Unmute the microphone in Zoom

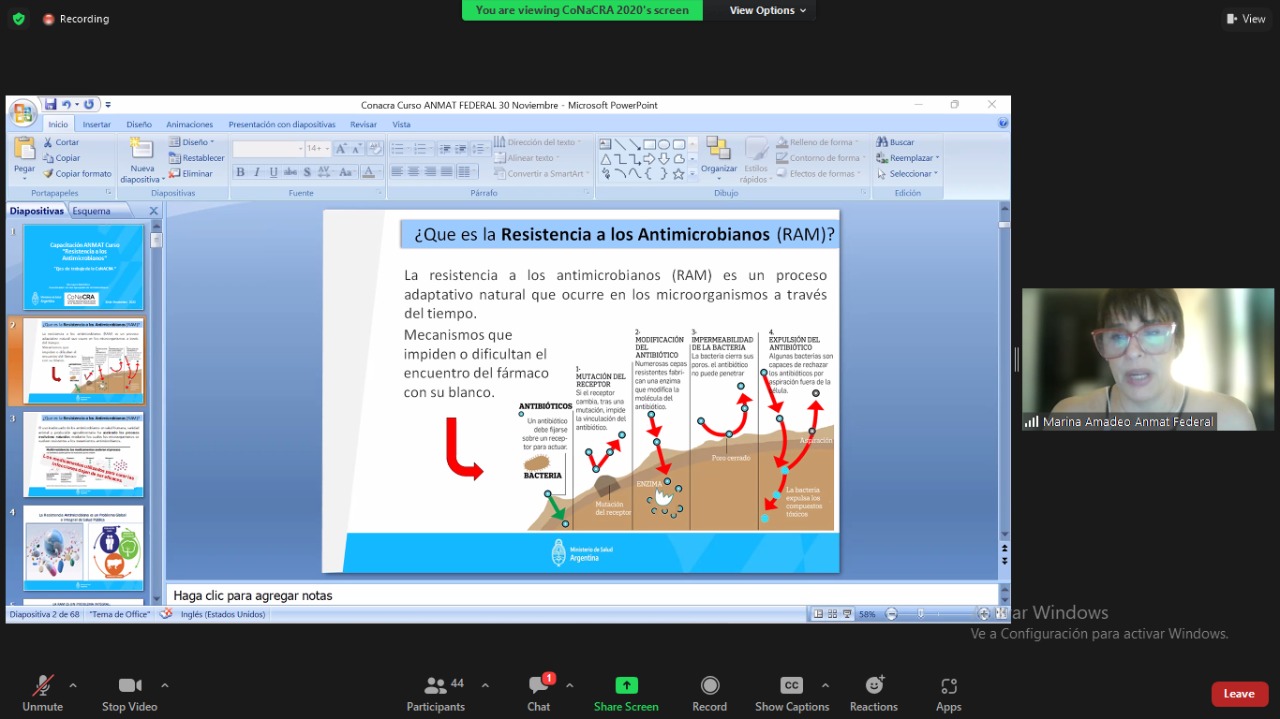click(x=41, y=690)
